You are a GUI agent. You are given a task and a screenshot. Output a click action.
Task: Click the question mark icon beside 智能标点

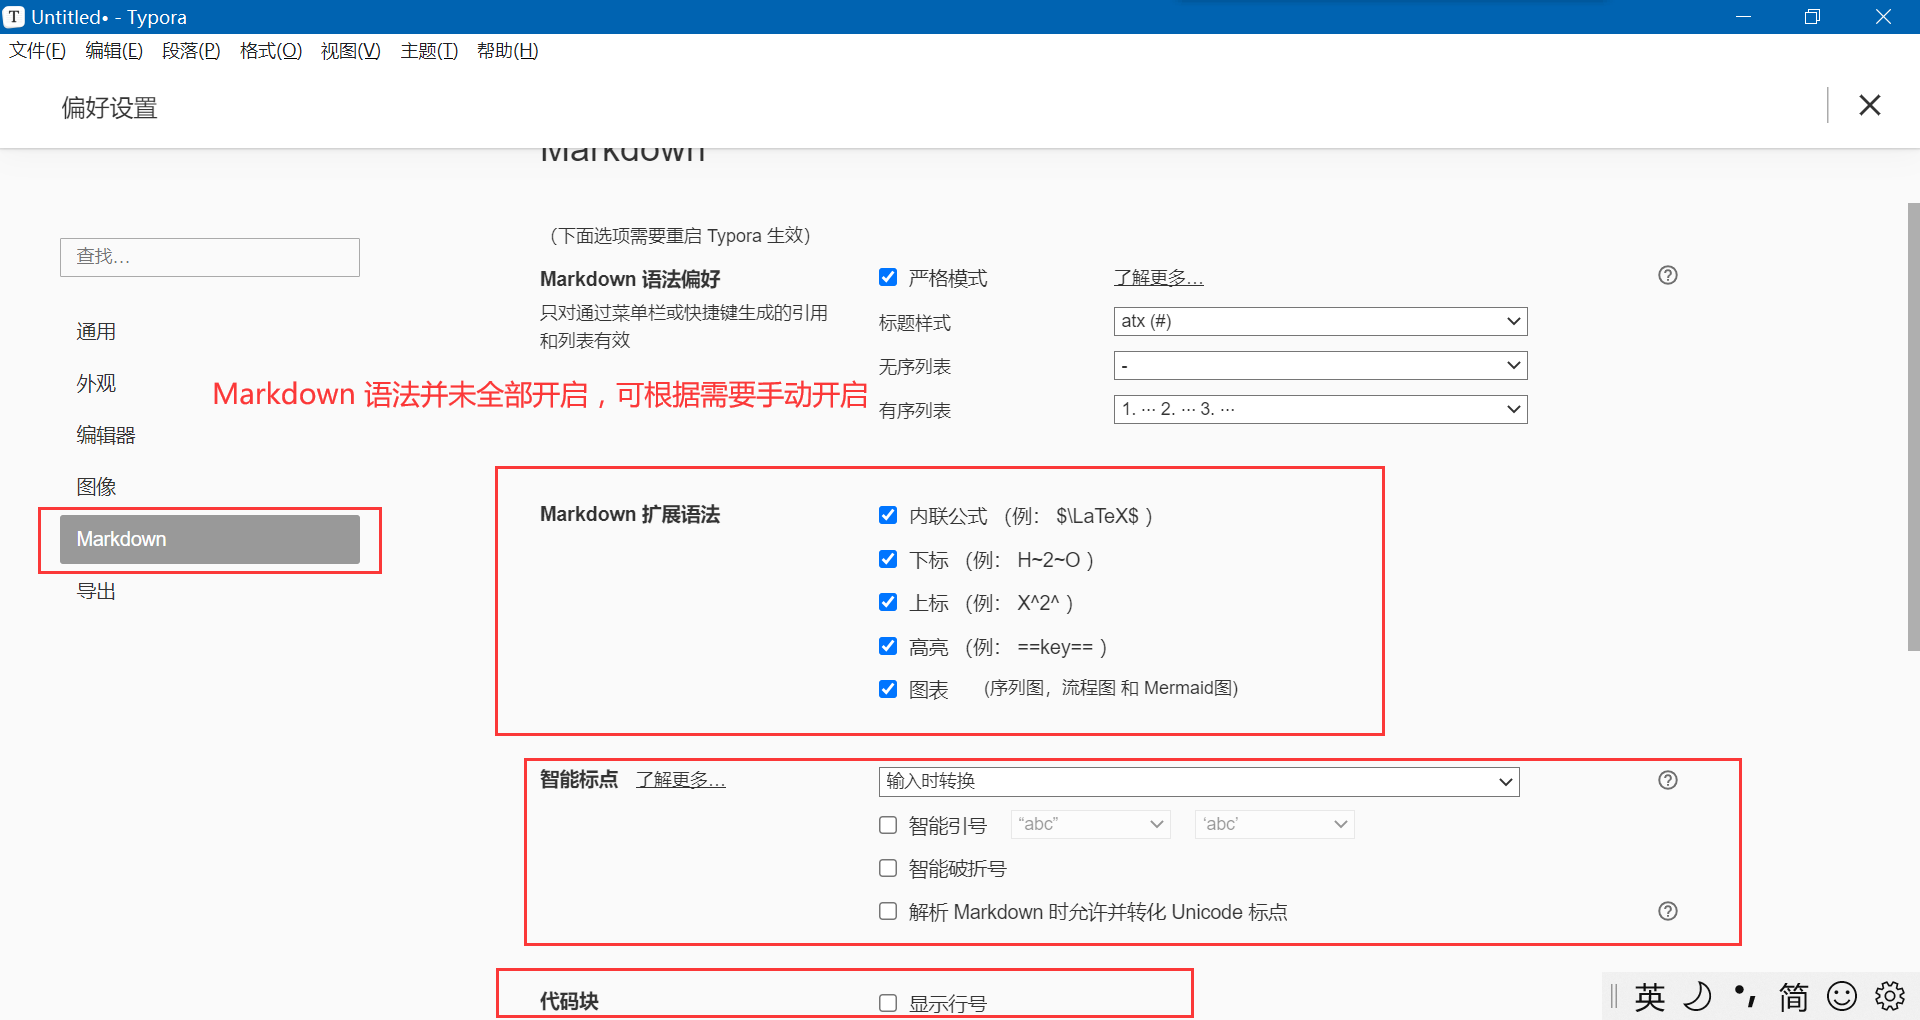pyautogui.click(x=1667, y=781)
